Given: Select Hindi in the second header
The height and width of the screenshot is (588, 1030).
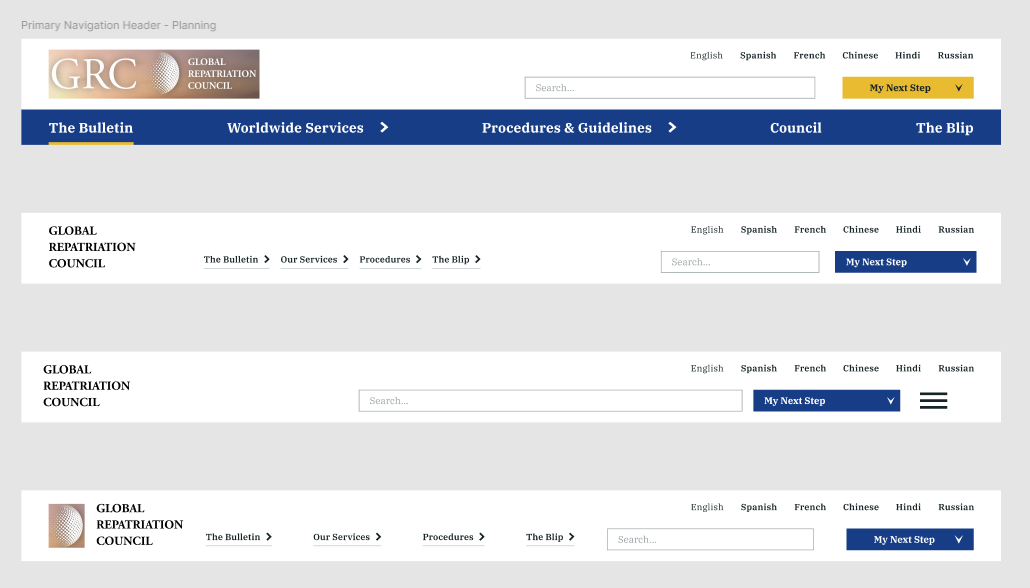Looking at the screenshot, I should 908,229.
